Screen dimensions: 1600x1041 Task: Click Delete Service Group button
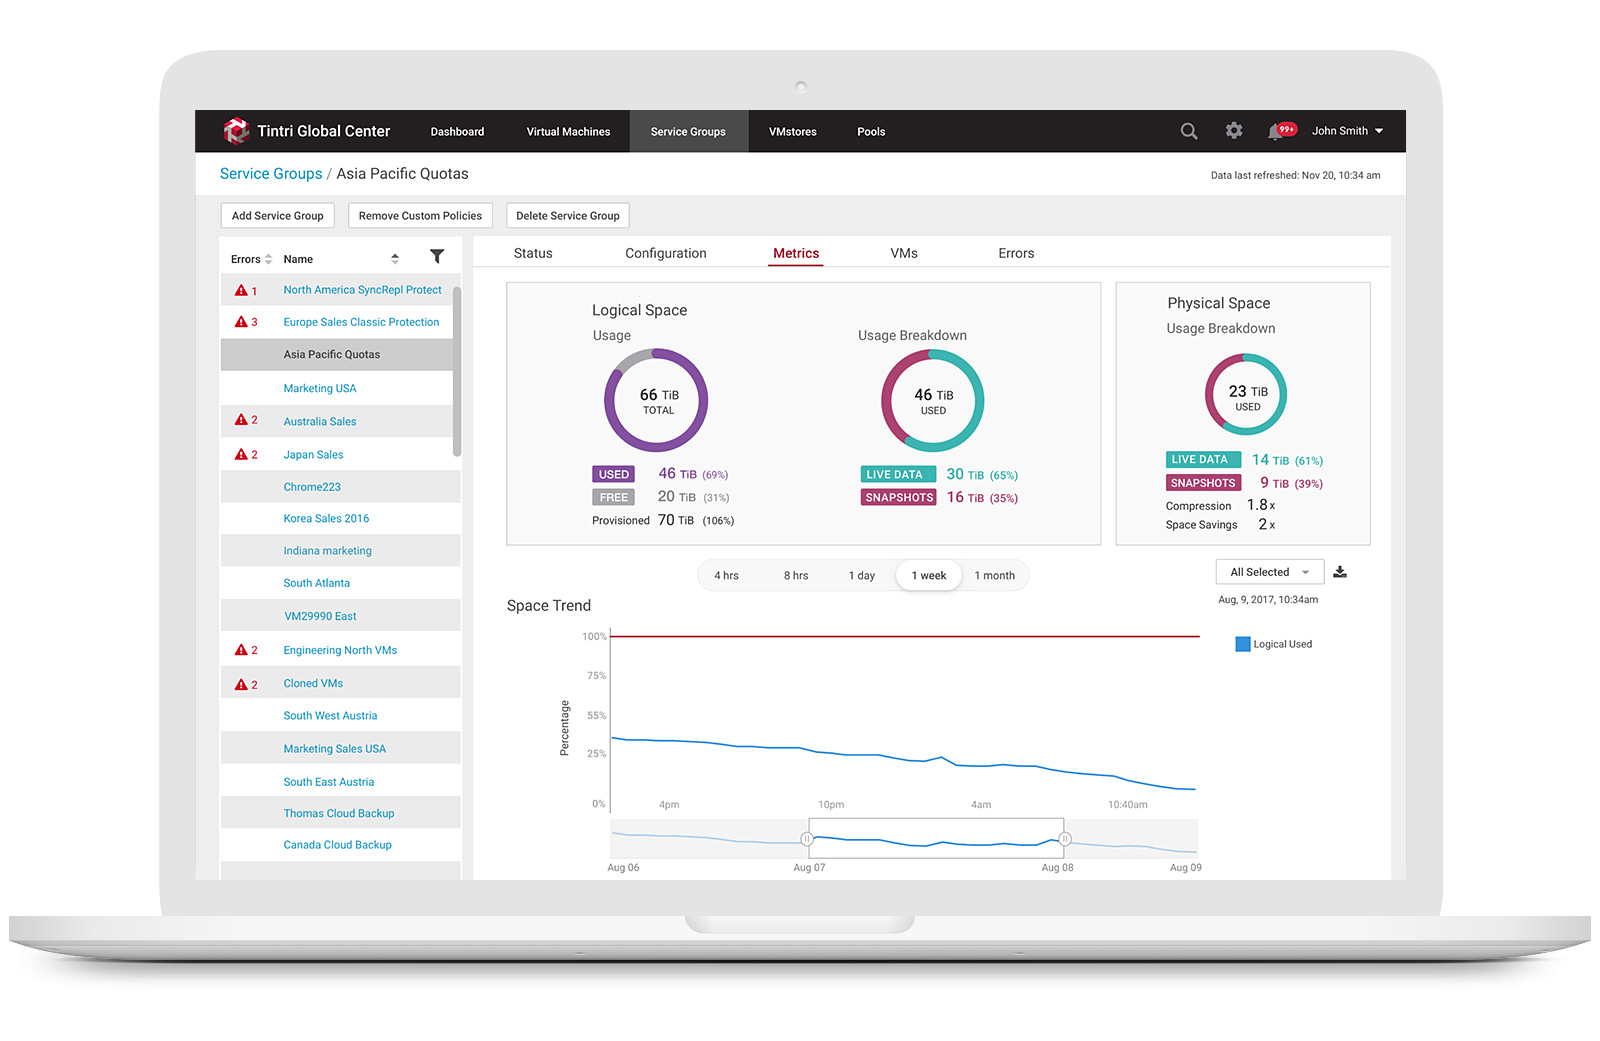point(568,216)
